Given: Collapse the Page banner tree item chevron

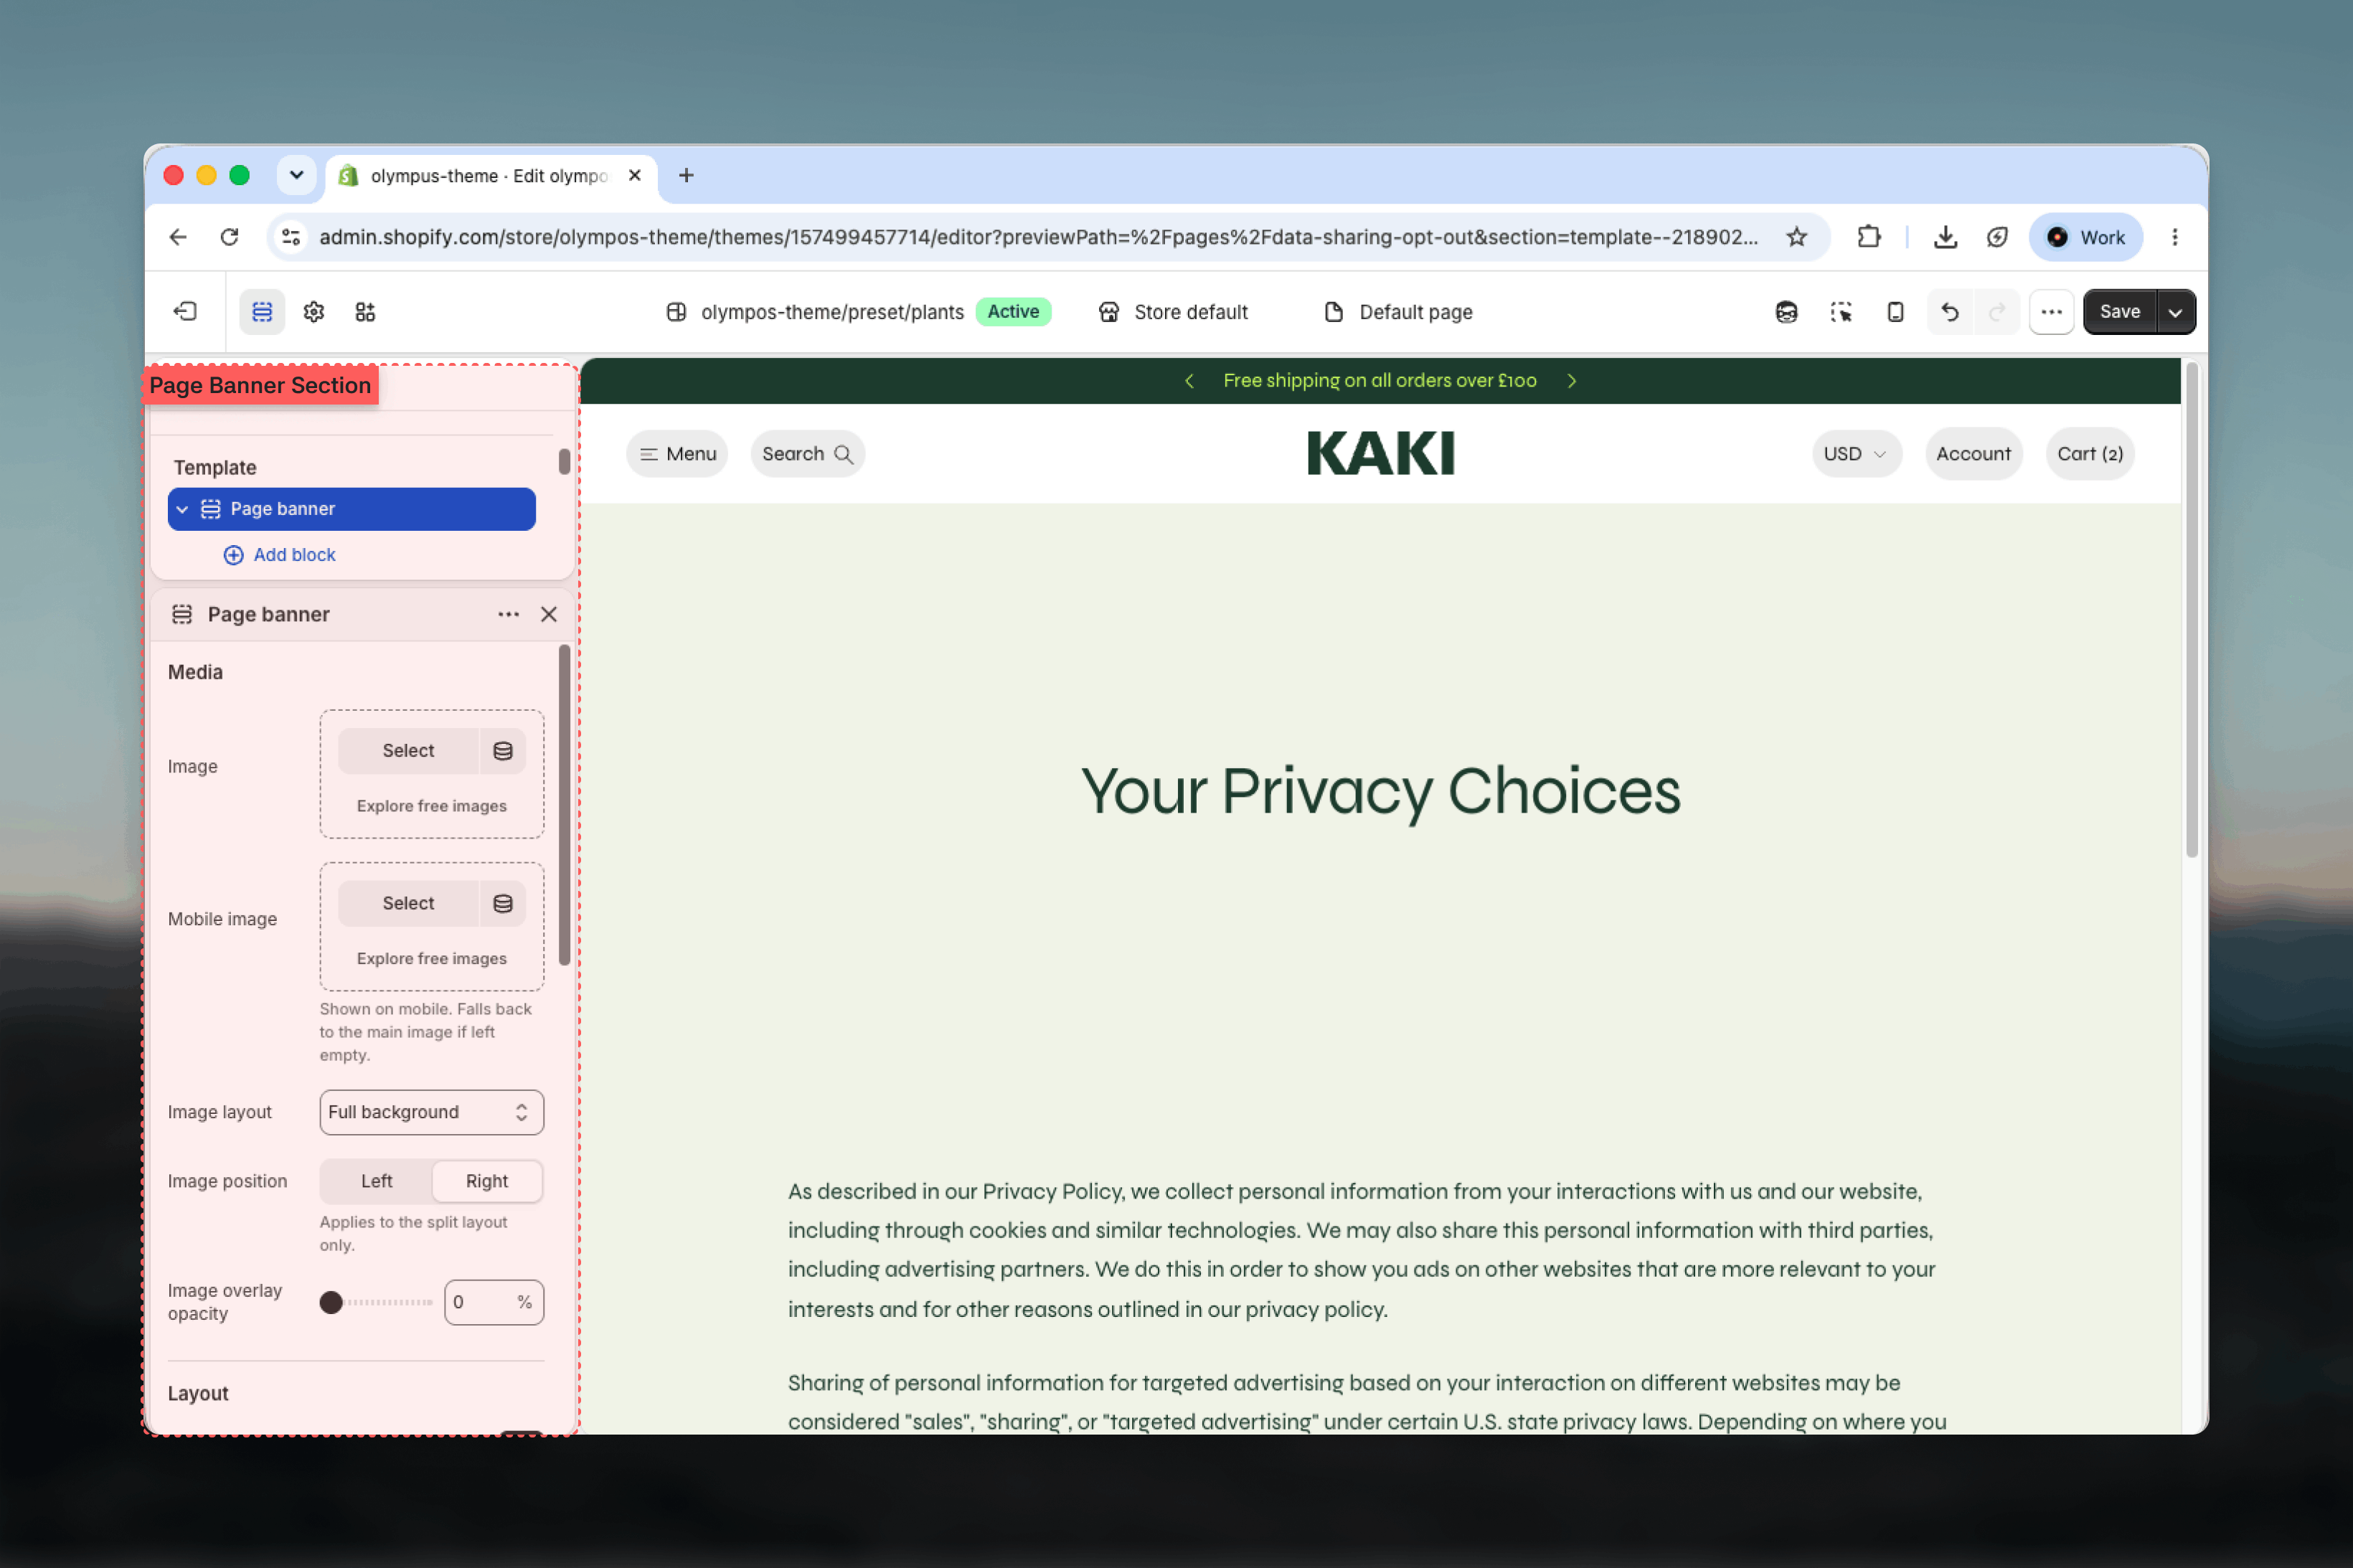Looking at the screenshot, I should (182, 509).
